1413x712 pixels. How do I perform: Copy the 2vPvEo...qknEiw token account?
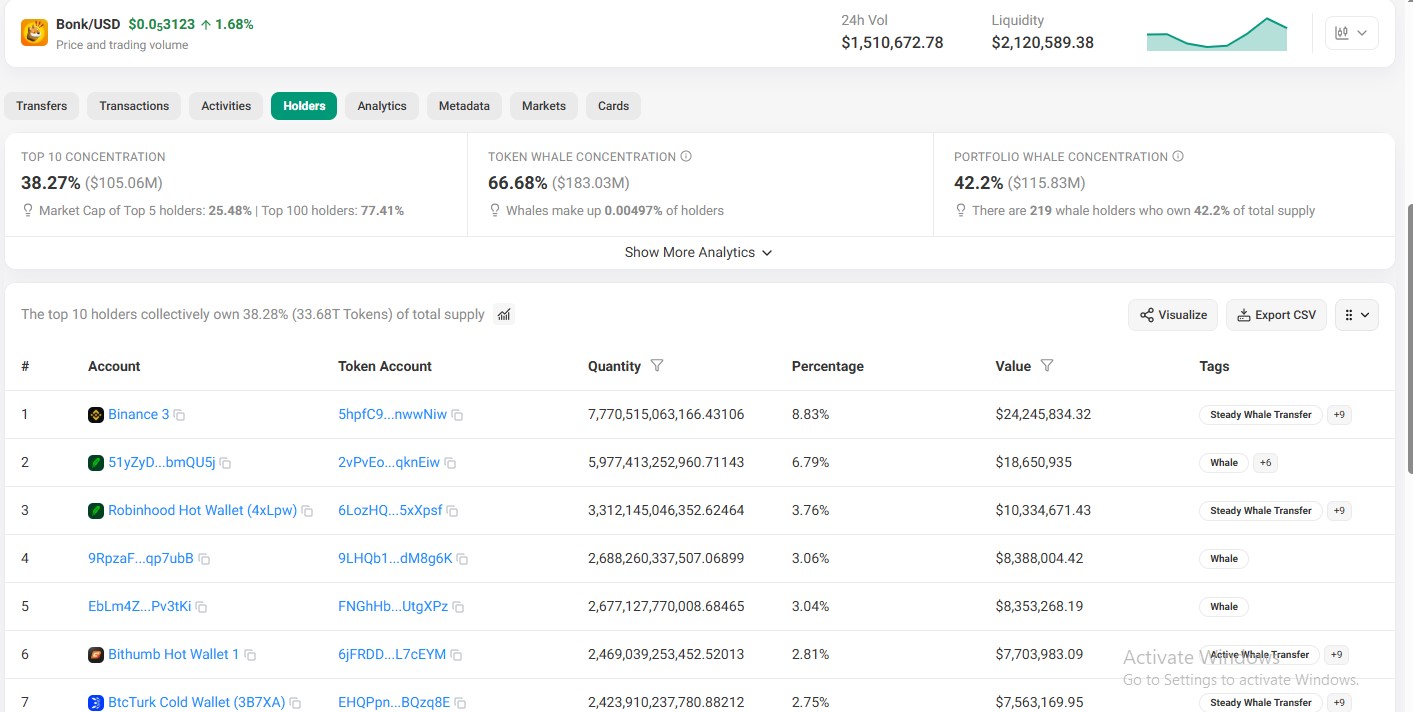click(x=450, y=463)
